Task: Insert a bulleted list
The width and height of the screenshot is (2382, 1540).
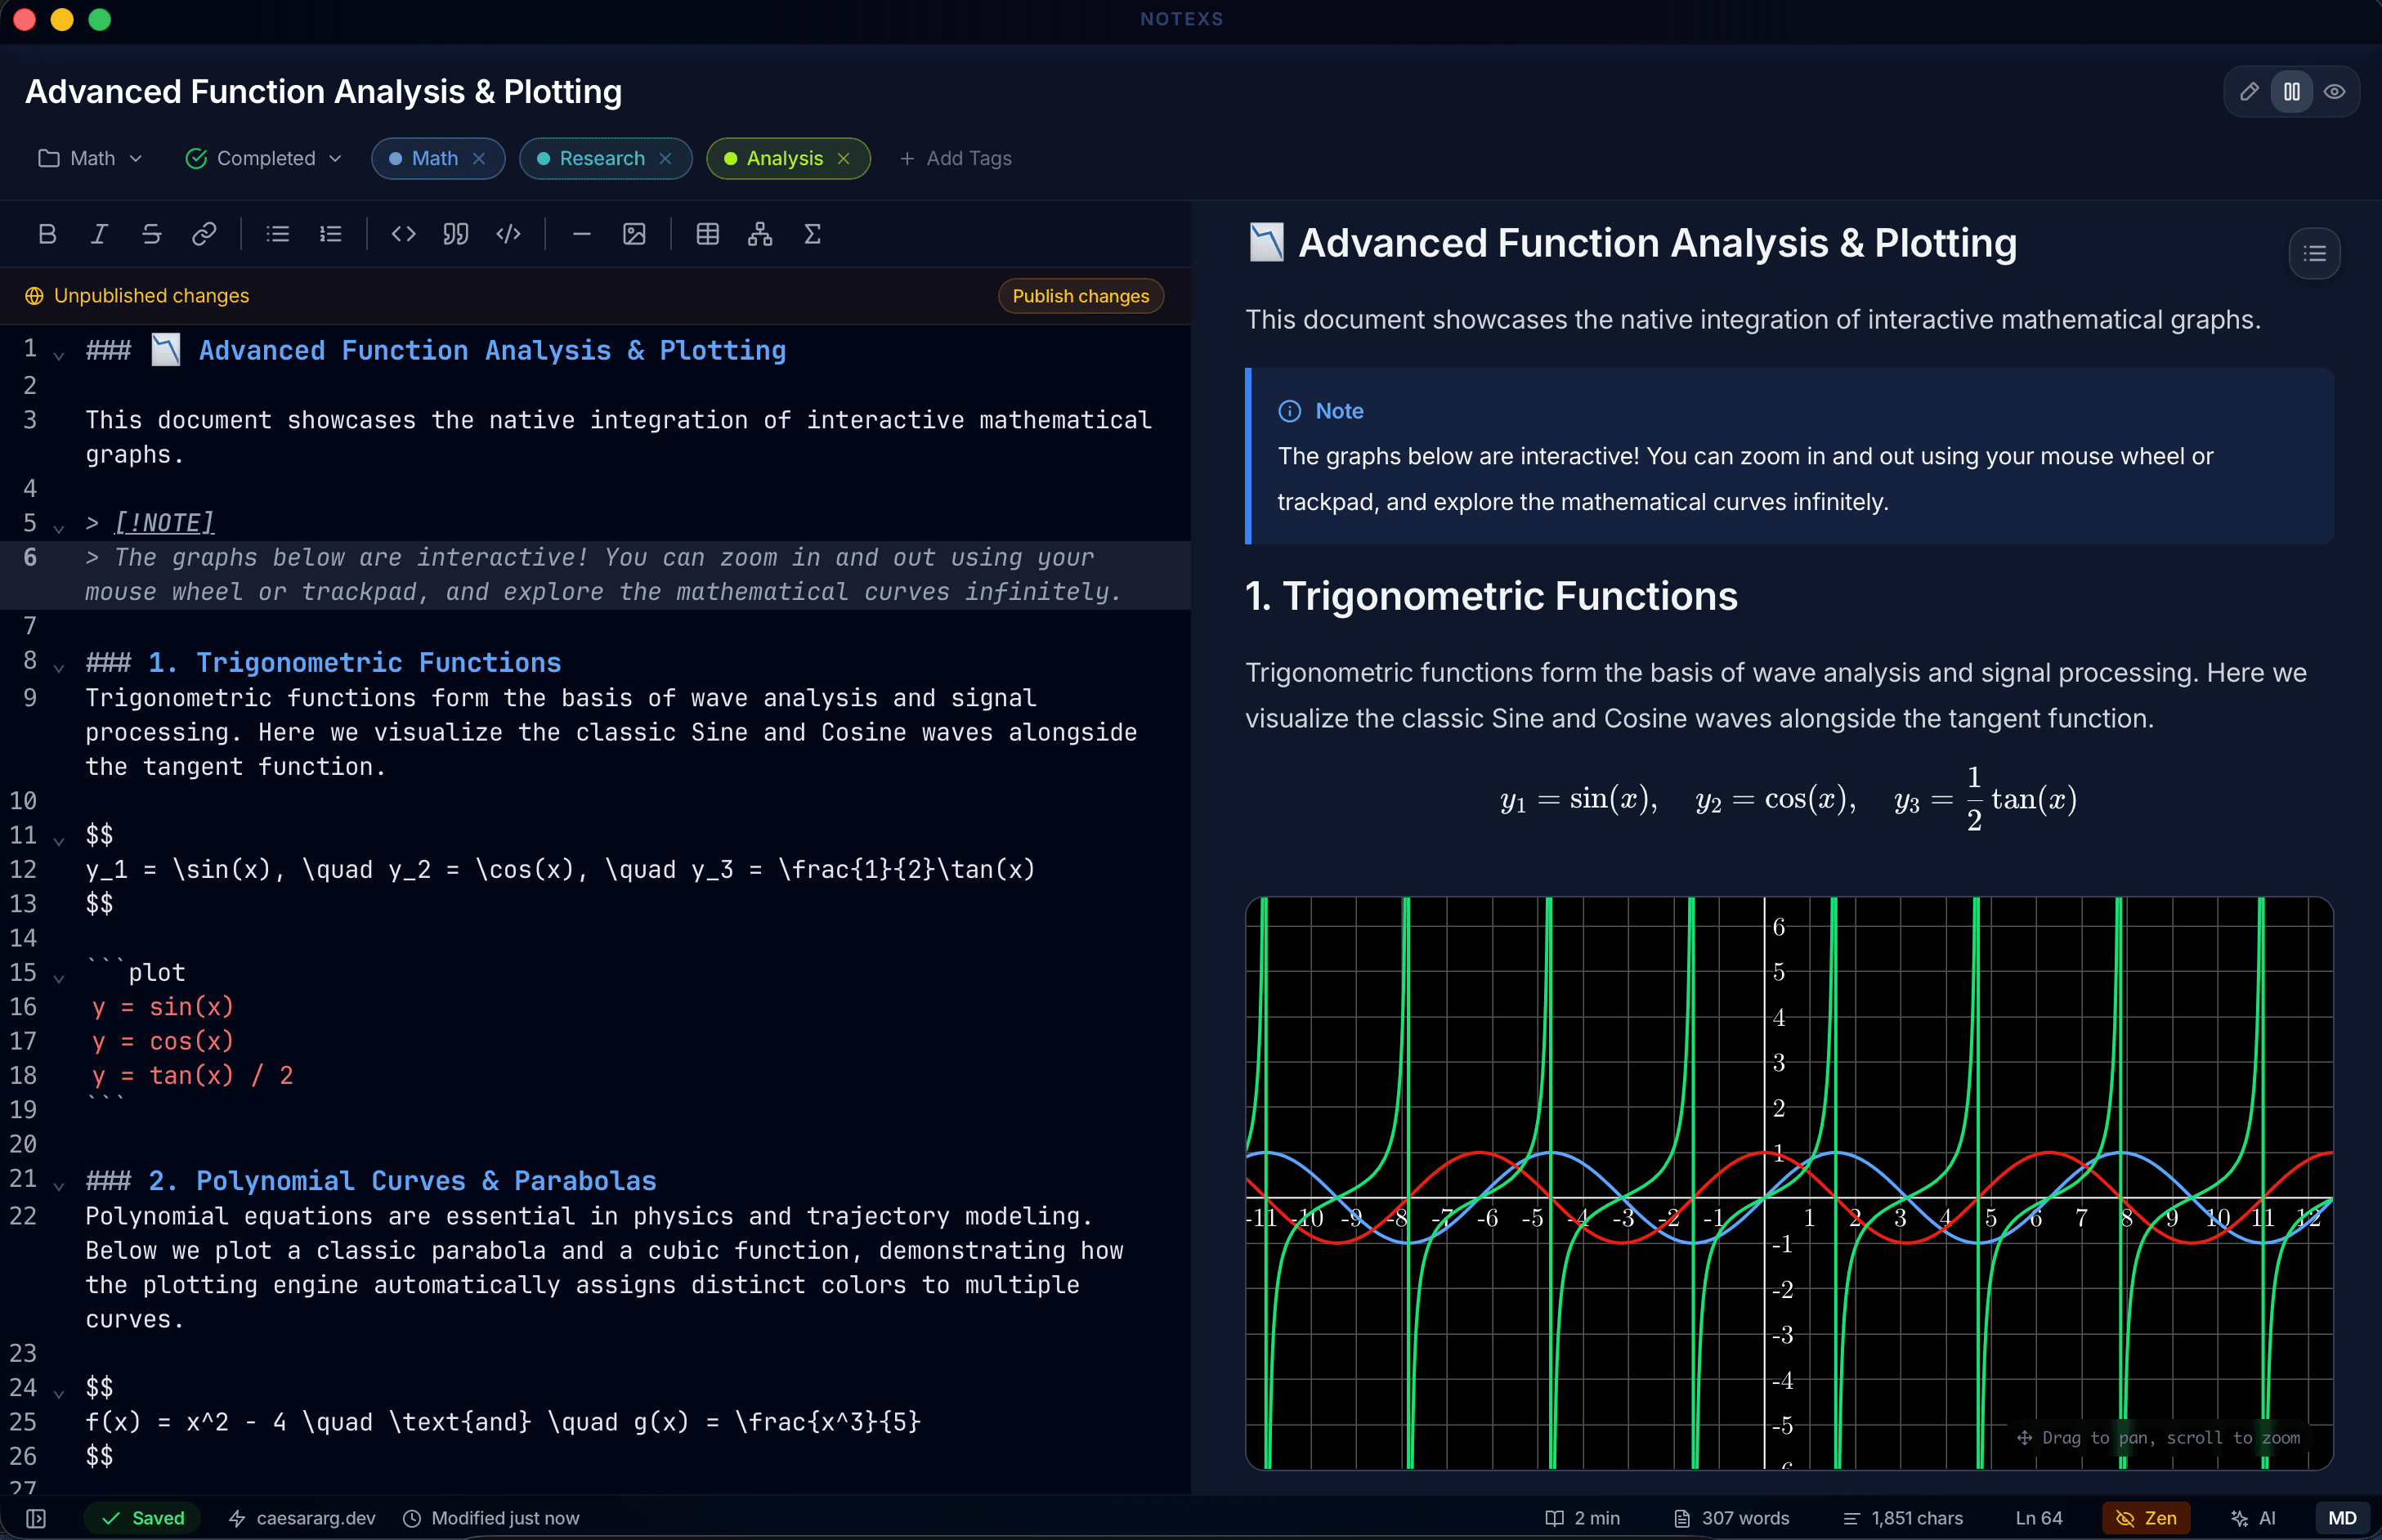Action: (x=278, y=234)
